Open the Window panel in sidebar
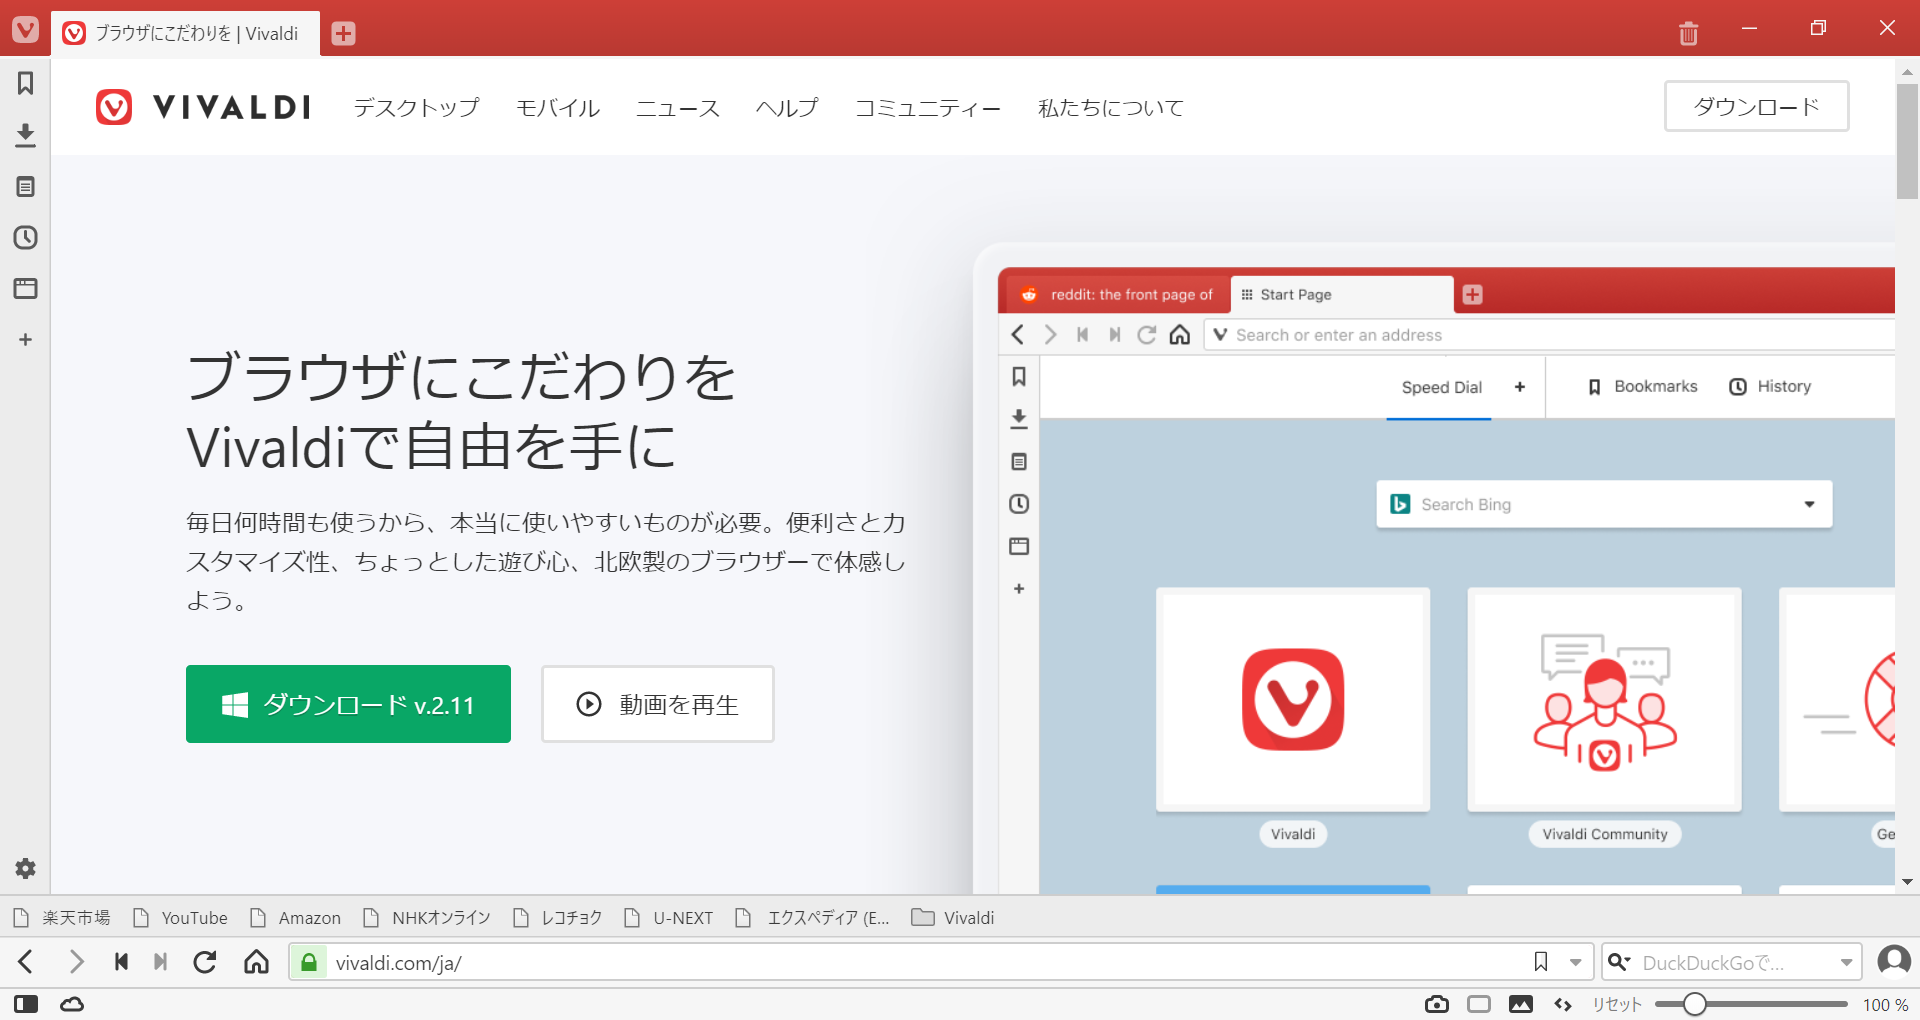 [25, 289]
